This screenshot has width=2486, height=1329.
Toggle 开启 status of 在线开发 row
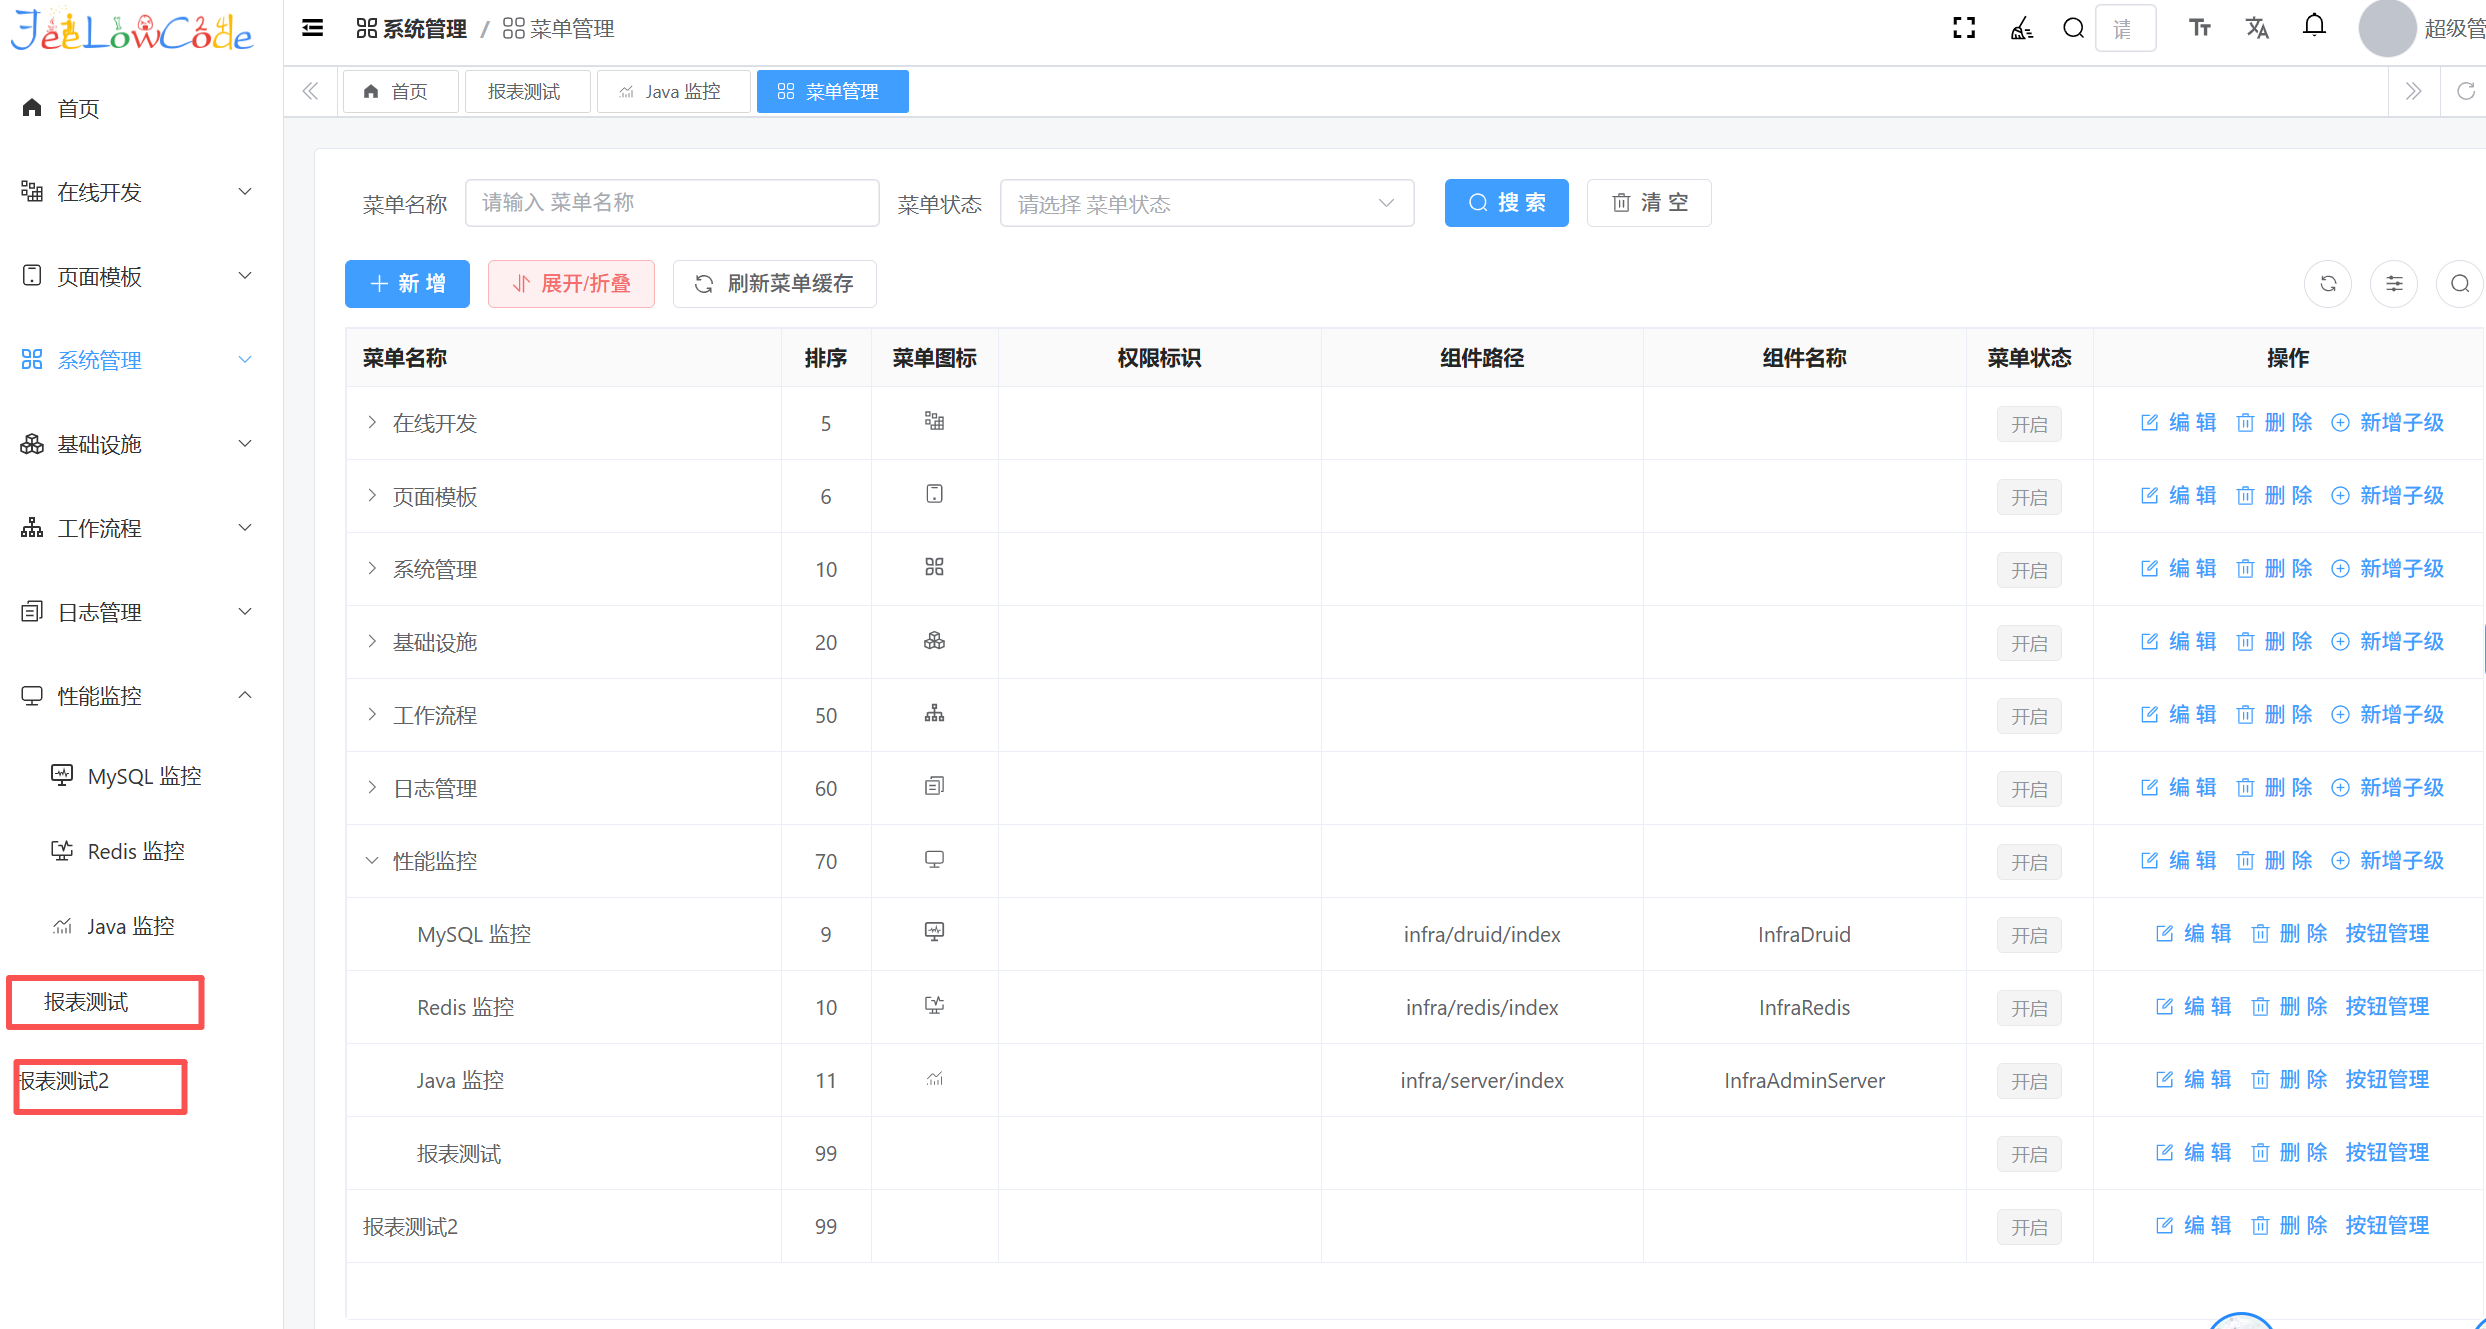pos(2029,424)
